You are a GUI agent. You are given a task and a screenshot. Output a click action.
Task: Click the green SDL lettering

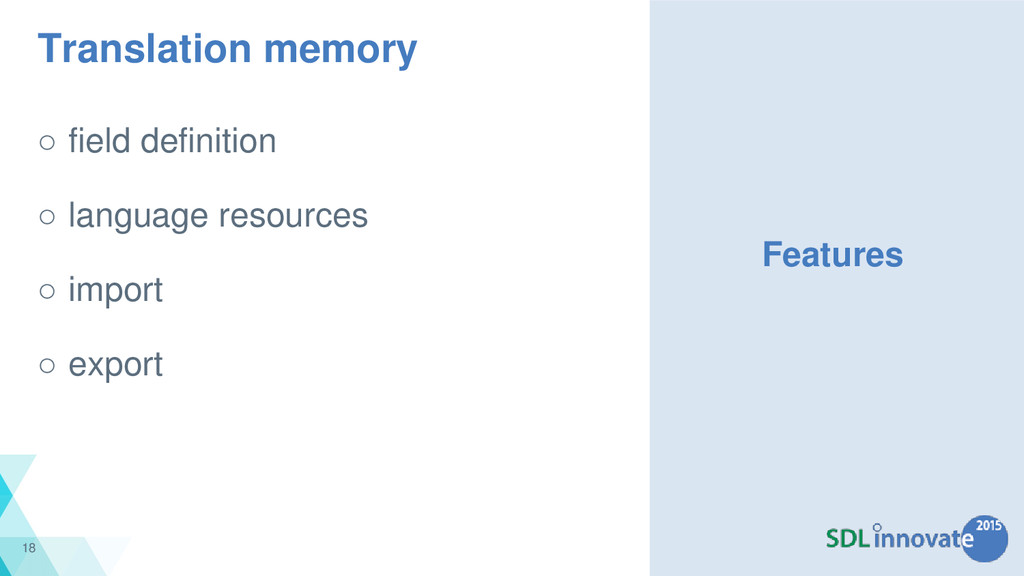[x=848, y=539]
